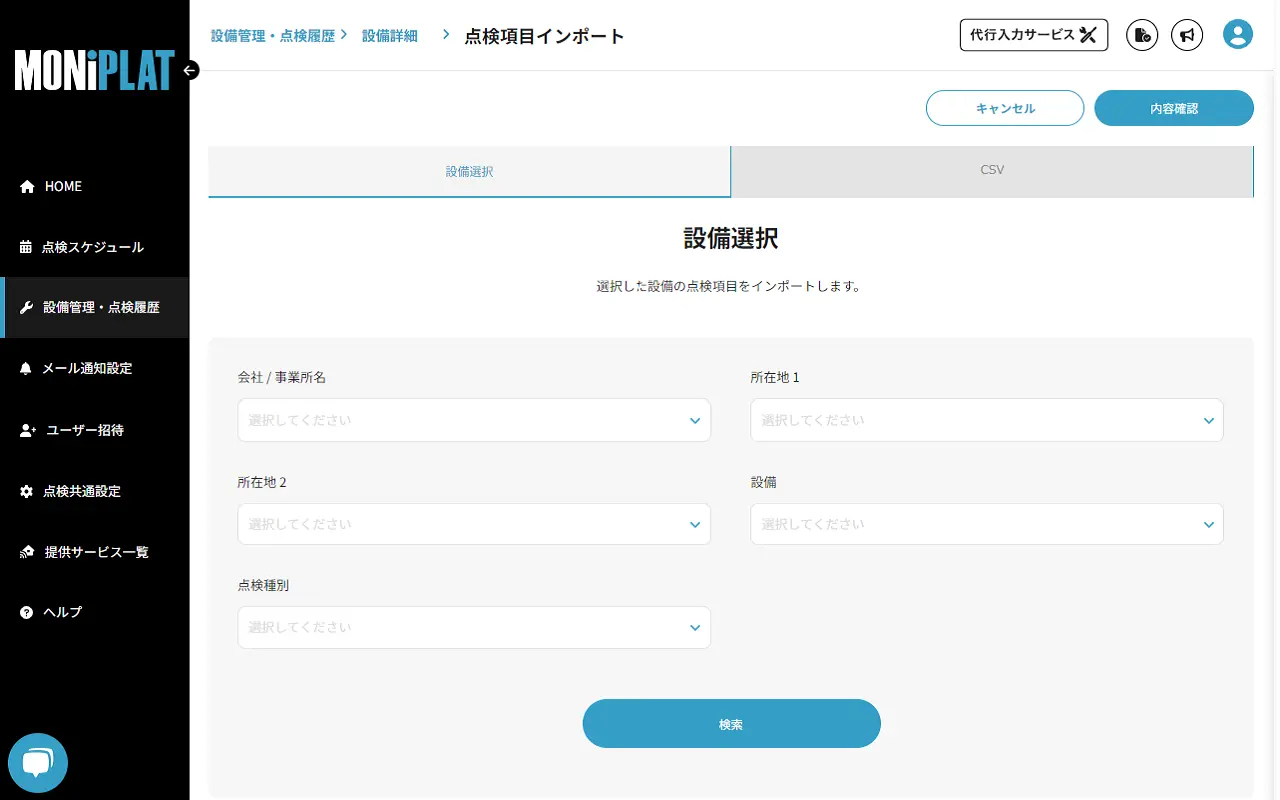Click the 内容確認 confirm button
This screenshot has width=1280, height=800.
point(1173,107)
